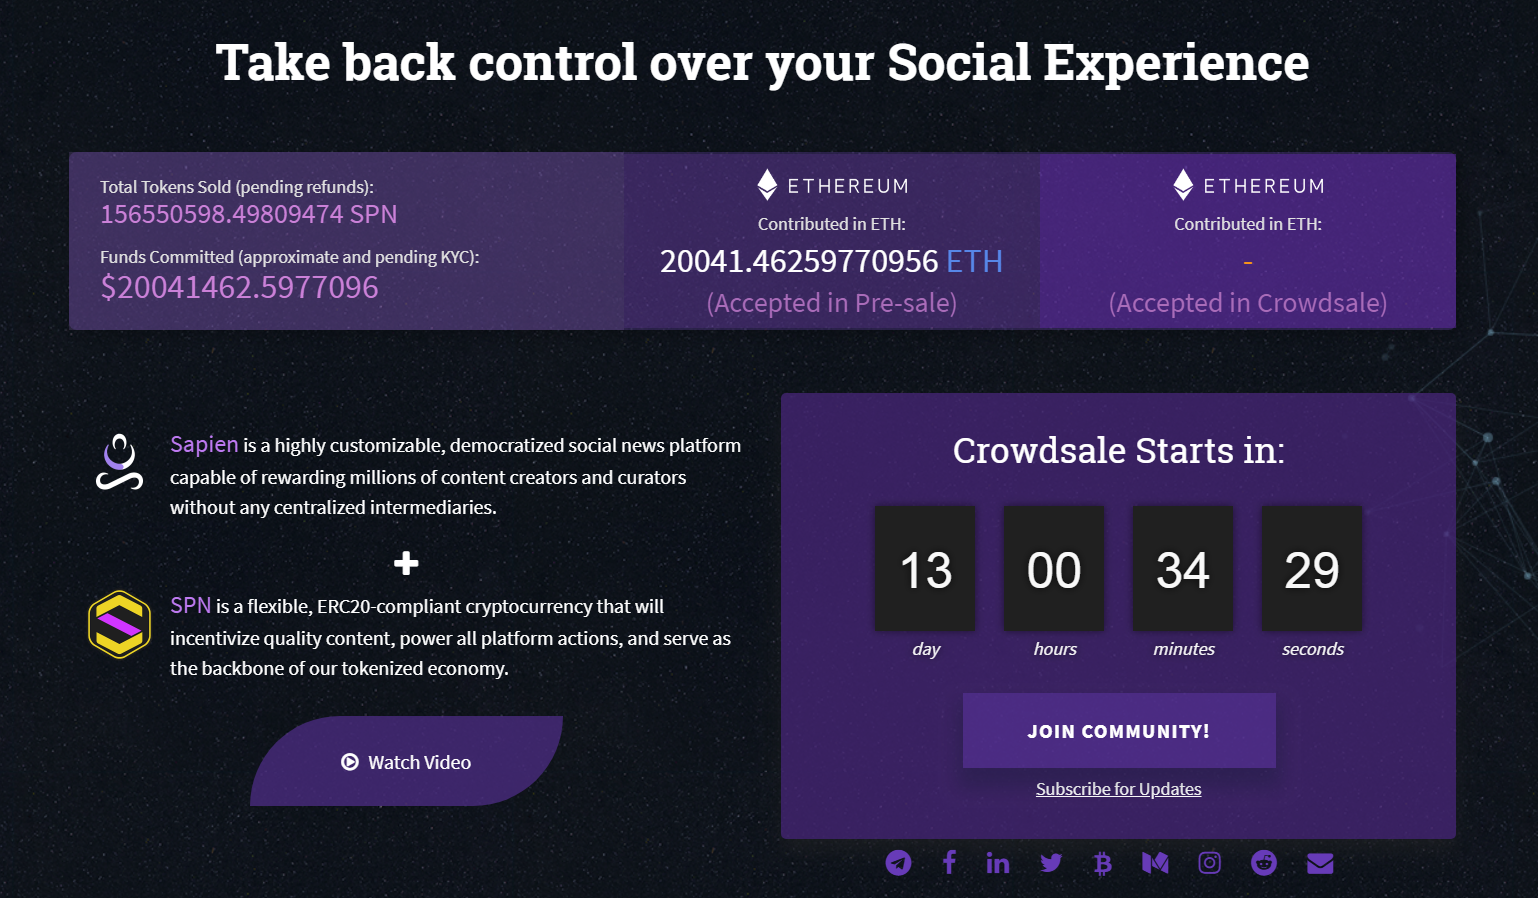Click the email envelope icon
1538x908 pixels.
click(x=1320, y=863)
